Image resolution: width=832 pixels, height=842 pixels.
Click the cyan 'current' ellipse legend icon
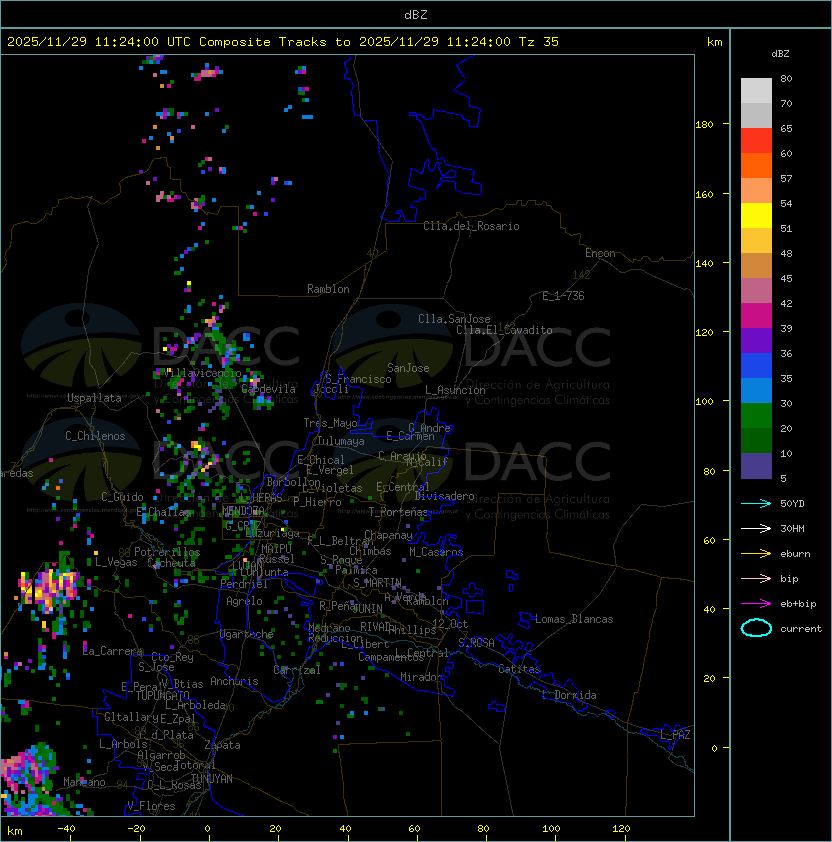[x=756, y=628]
